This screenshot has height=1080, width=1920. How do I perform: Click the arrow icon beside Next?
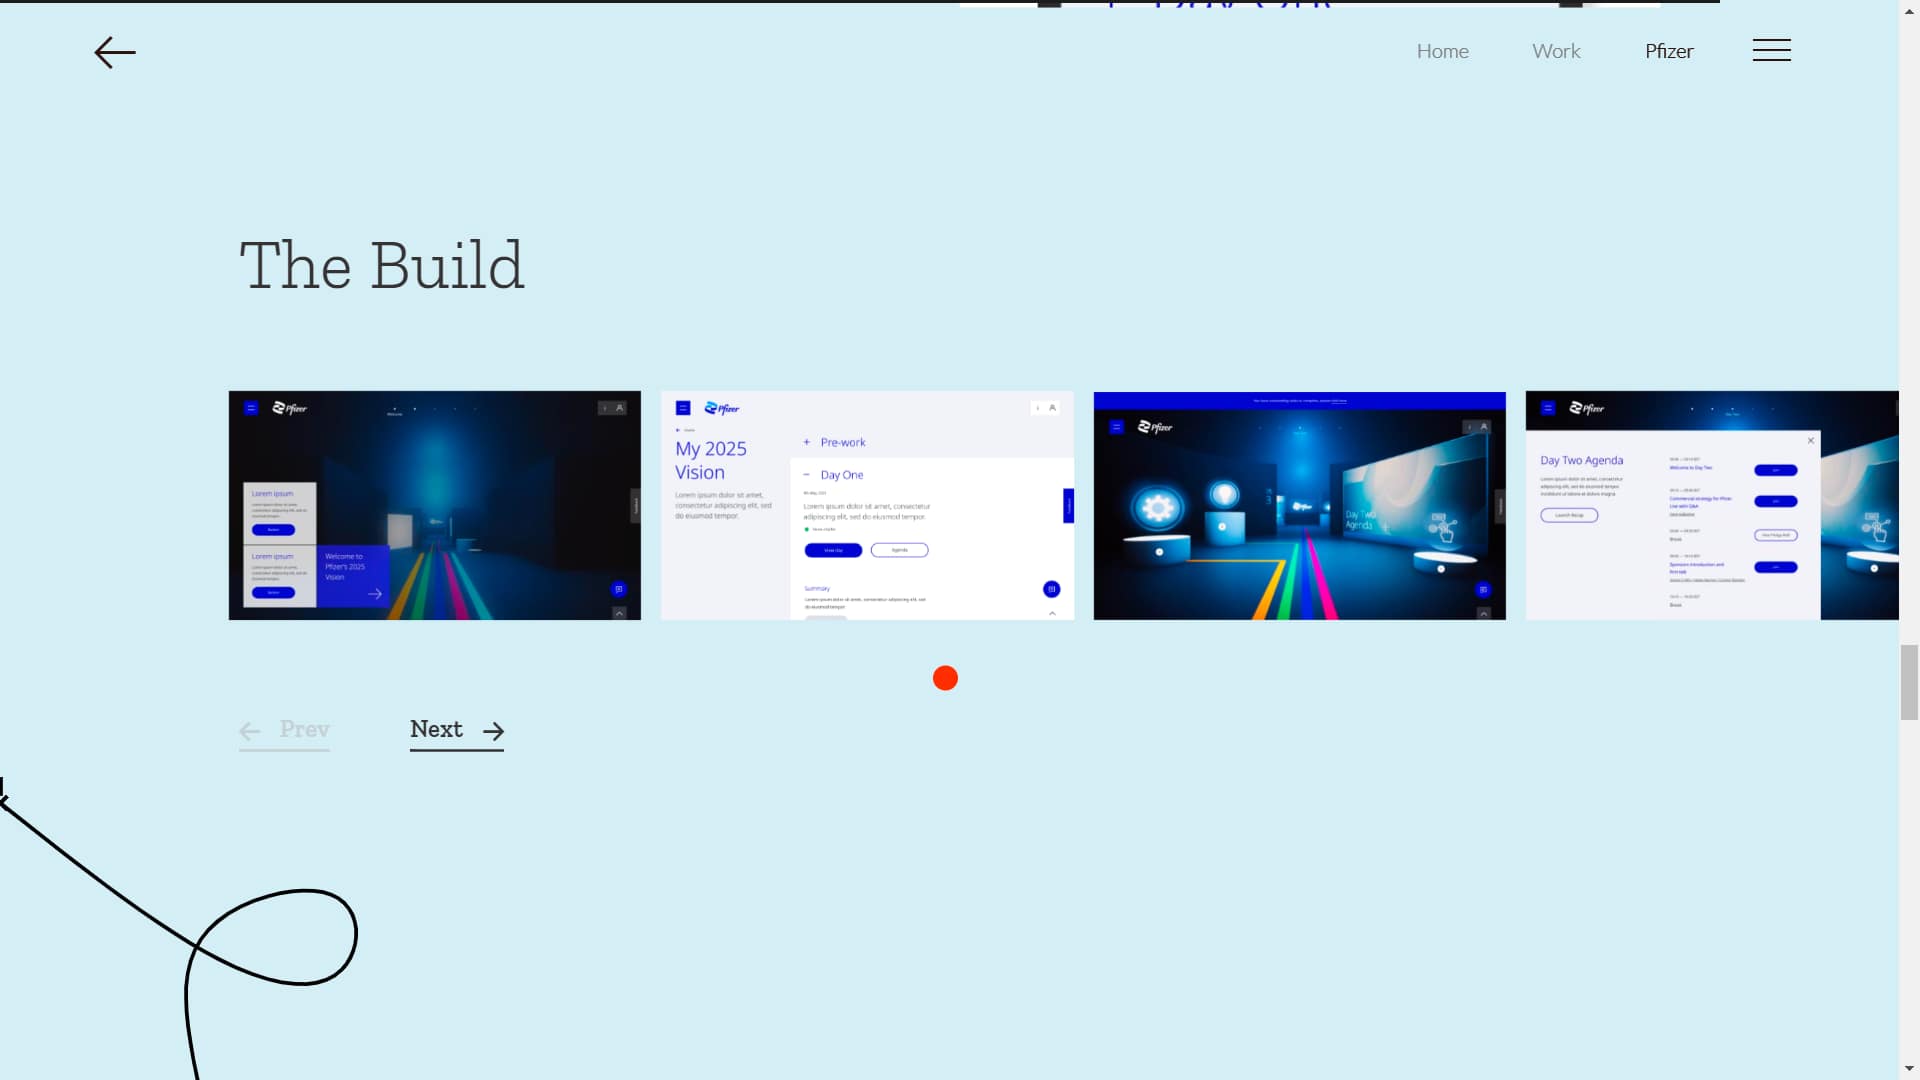(x=493, y=731)
